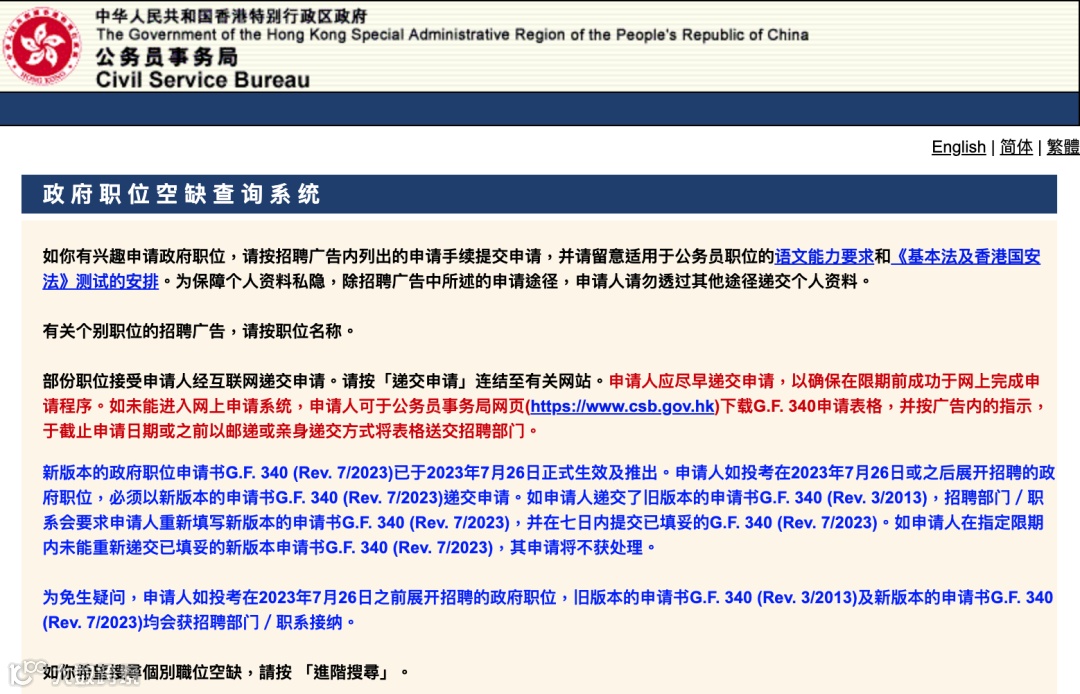
Task: Click the 中华人民共和国香港特别行政区政府 header text
Action: click(231, 16)
